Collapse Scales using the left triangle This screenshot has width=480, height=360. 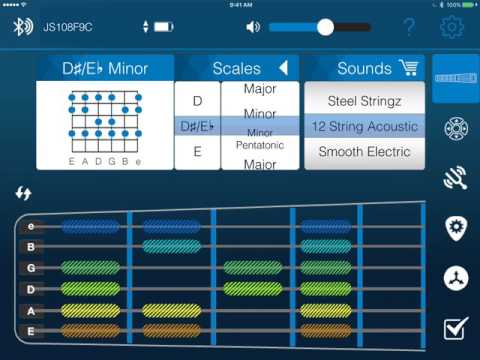point(284,68)
